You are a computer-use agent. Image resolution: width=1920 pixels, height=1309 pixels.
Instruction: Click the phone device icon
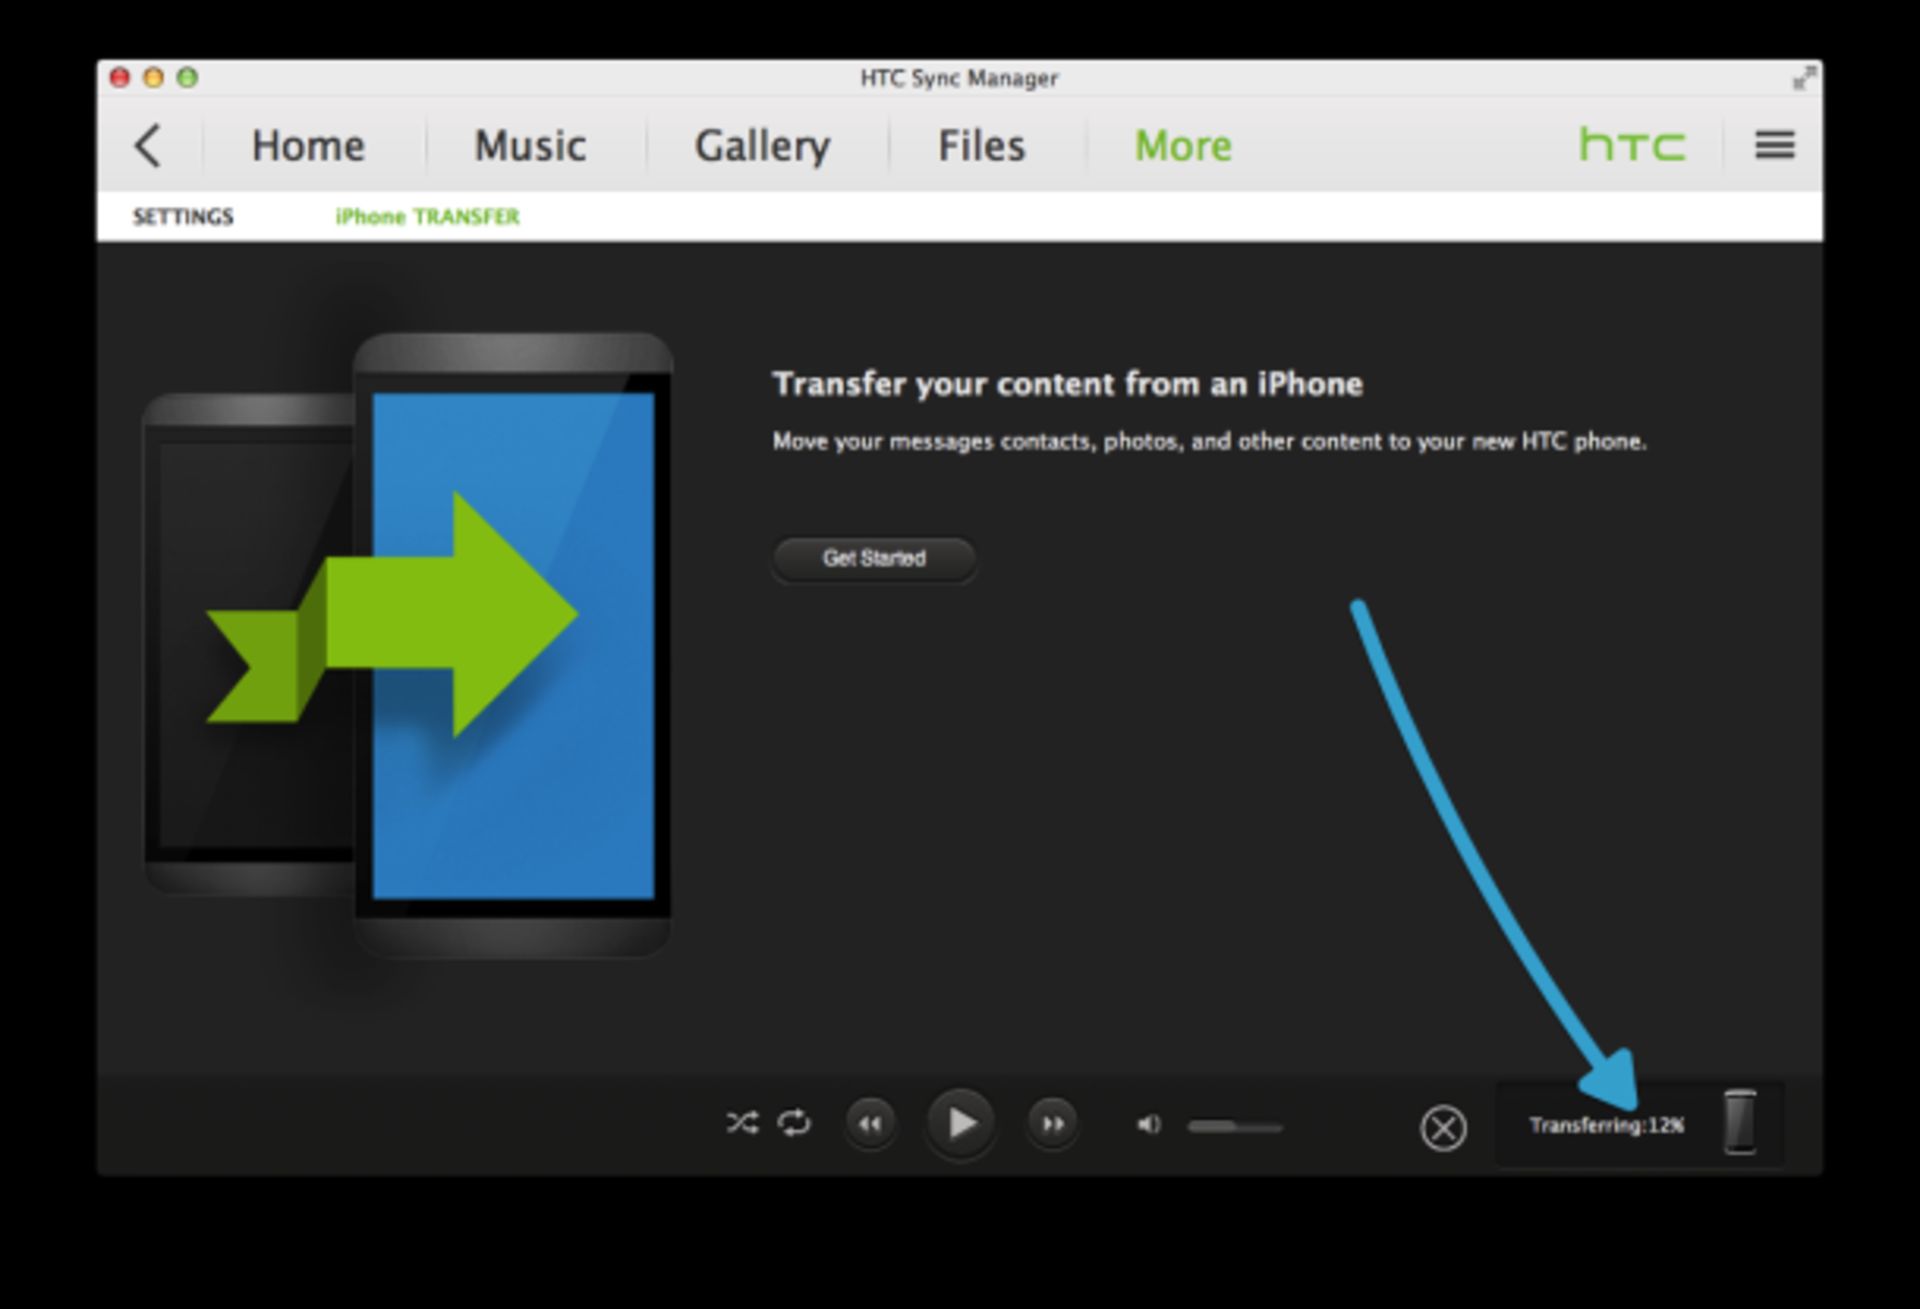pyautogui.click(x=1740, y=1122)
